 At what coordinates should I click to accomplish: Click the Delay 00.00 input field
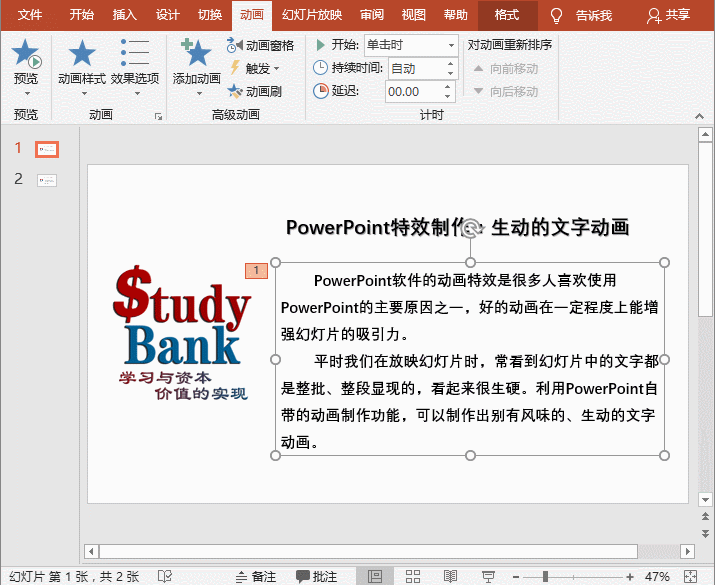pos(414,92)
